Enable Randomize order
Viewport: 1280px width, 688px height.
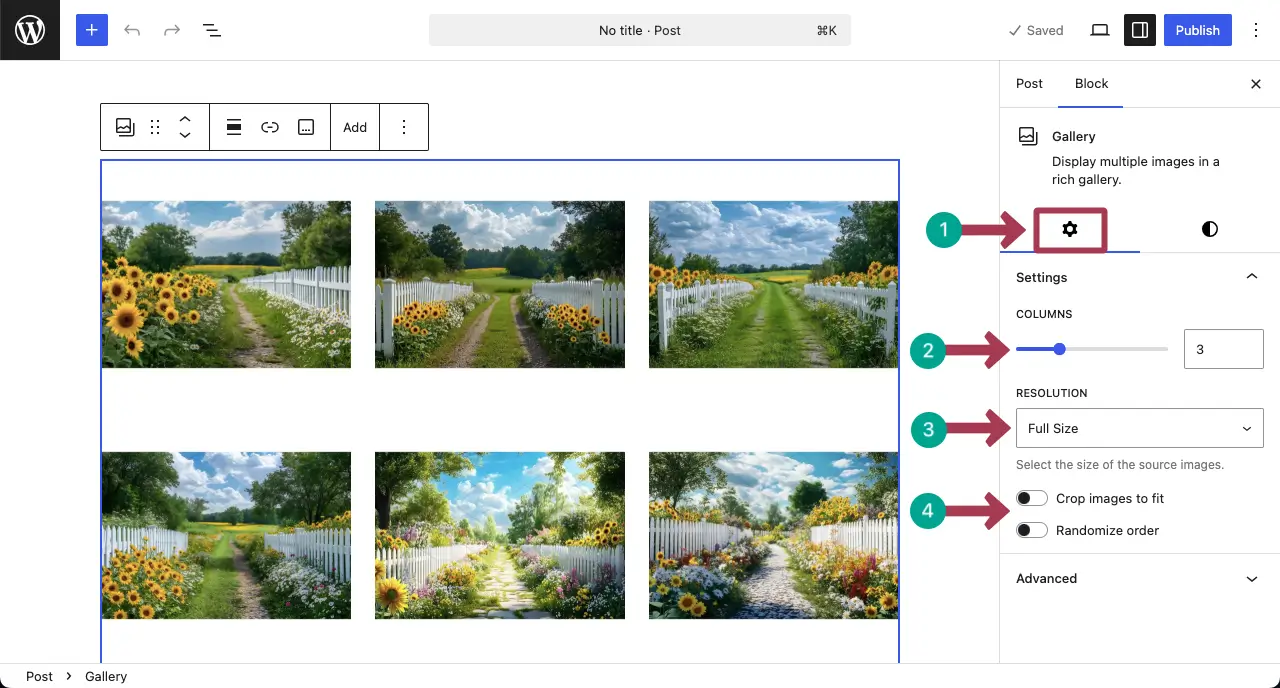pyautogui.click(x=1032, y=530)
